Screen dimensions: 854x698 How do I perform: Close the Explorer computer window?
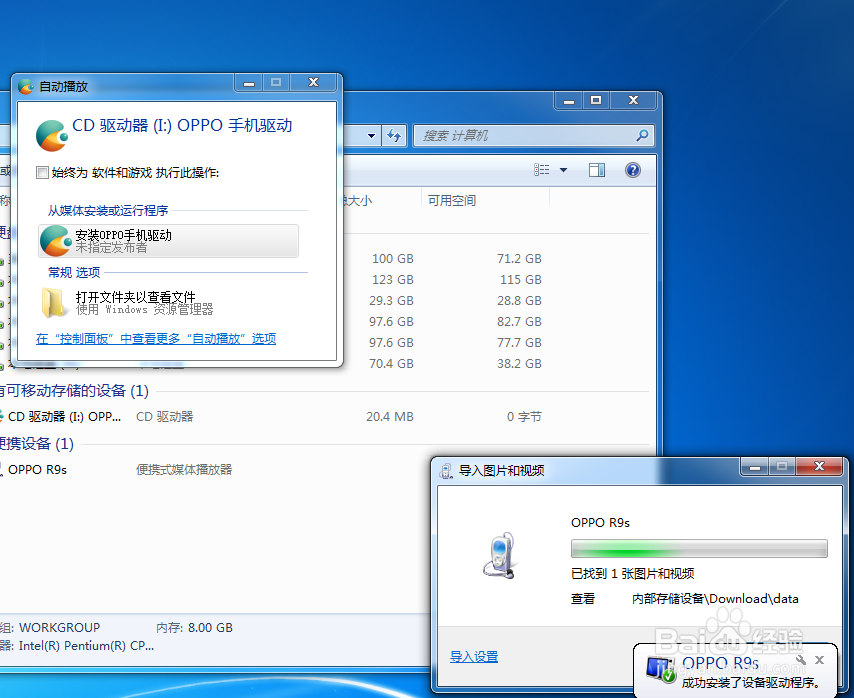pos(633,101)
